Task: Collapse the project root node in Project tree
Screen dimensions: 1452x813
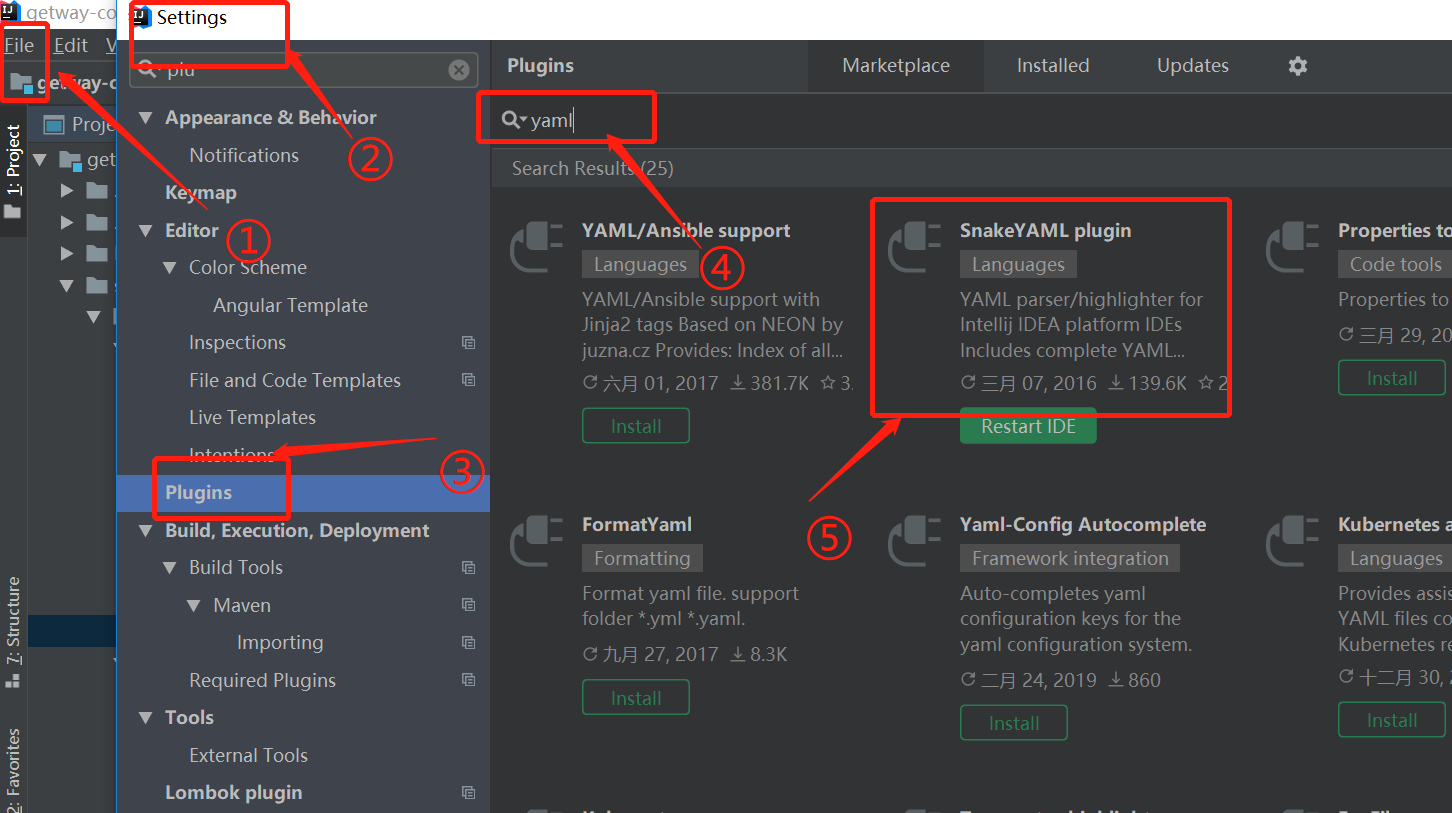Action: (x=41, y=160)
